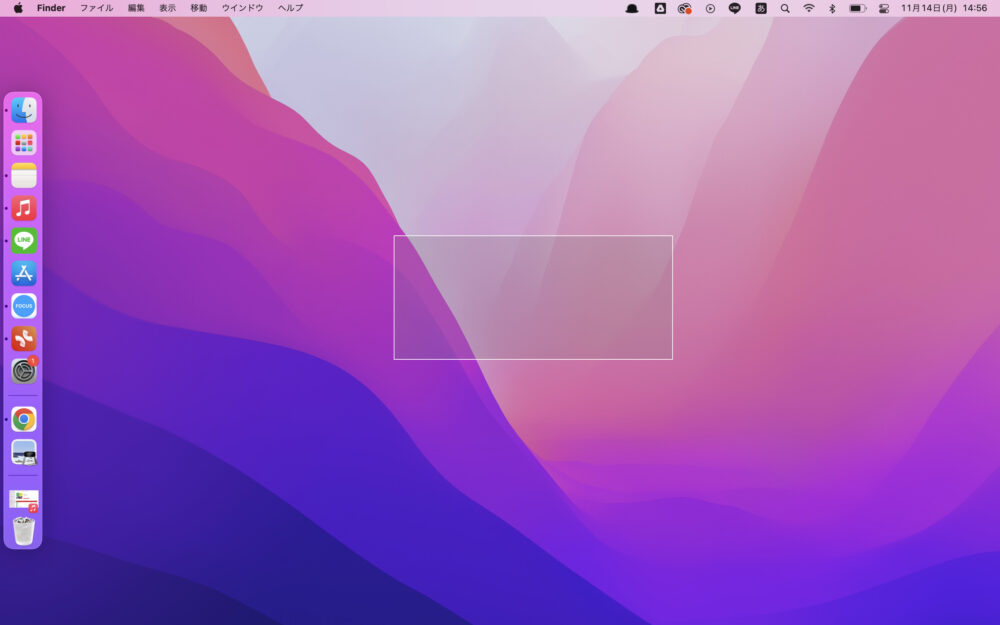The width and height of the screenshot is (1000, 625).
Task: Click the hat icon in the menu bar
Action: (632, 8)
